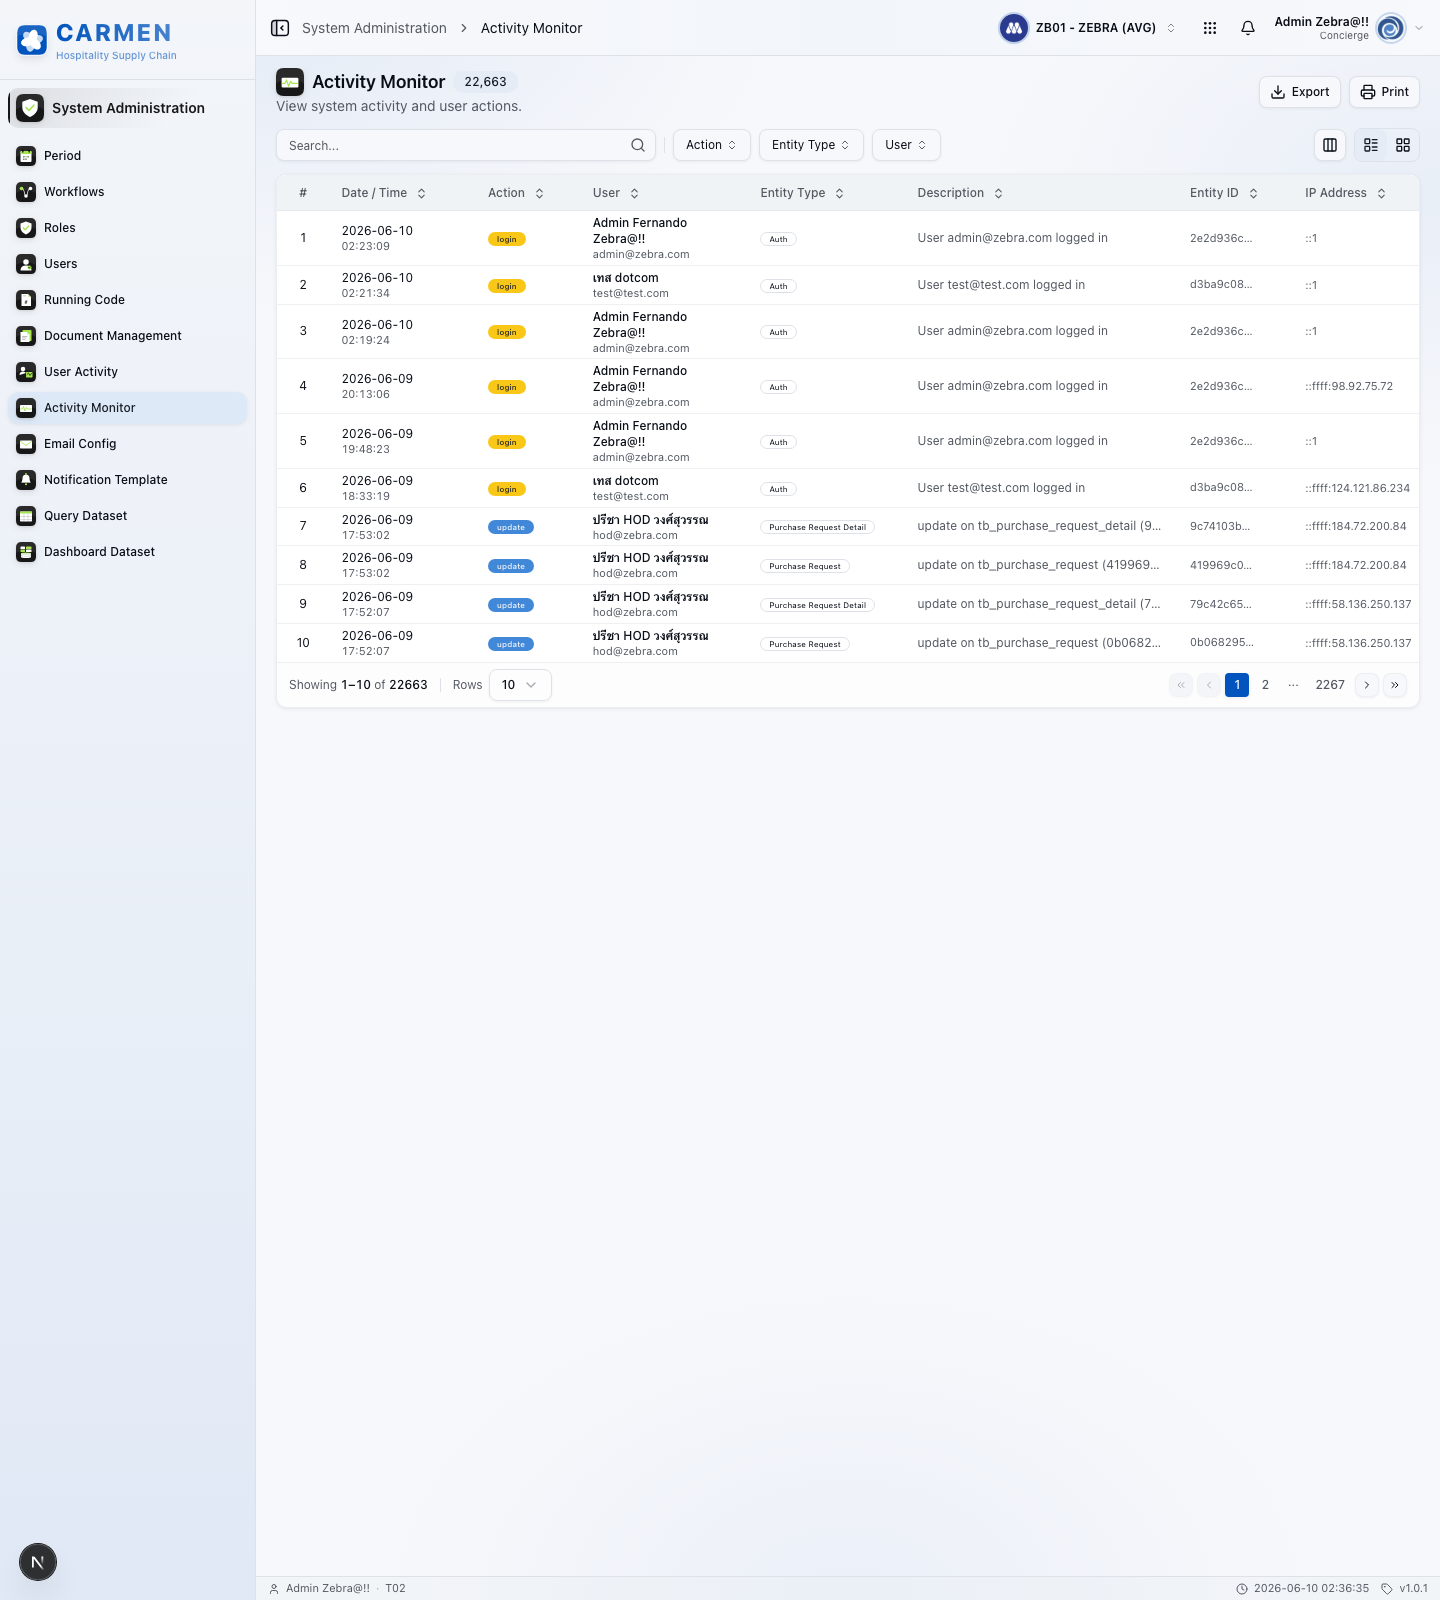Viewport: 1440px width, 1600px height.
Task: Click the ZB01 business unit logo
Action: 1014,28
